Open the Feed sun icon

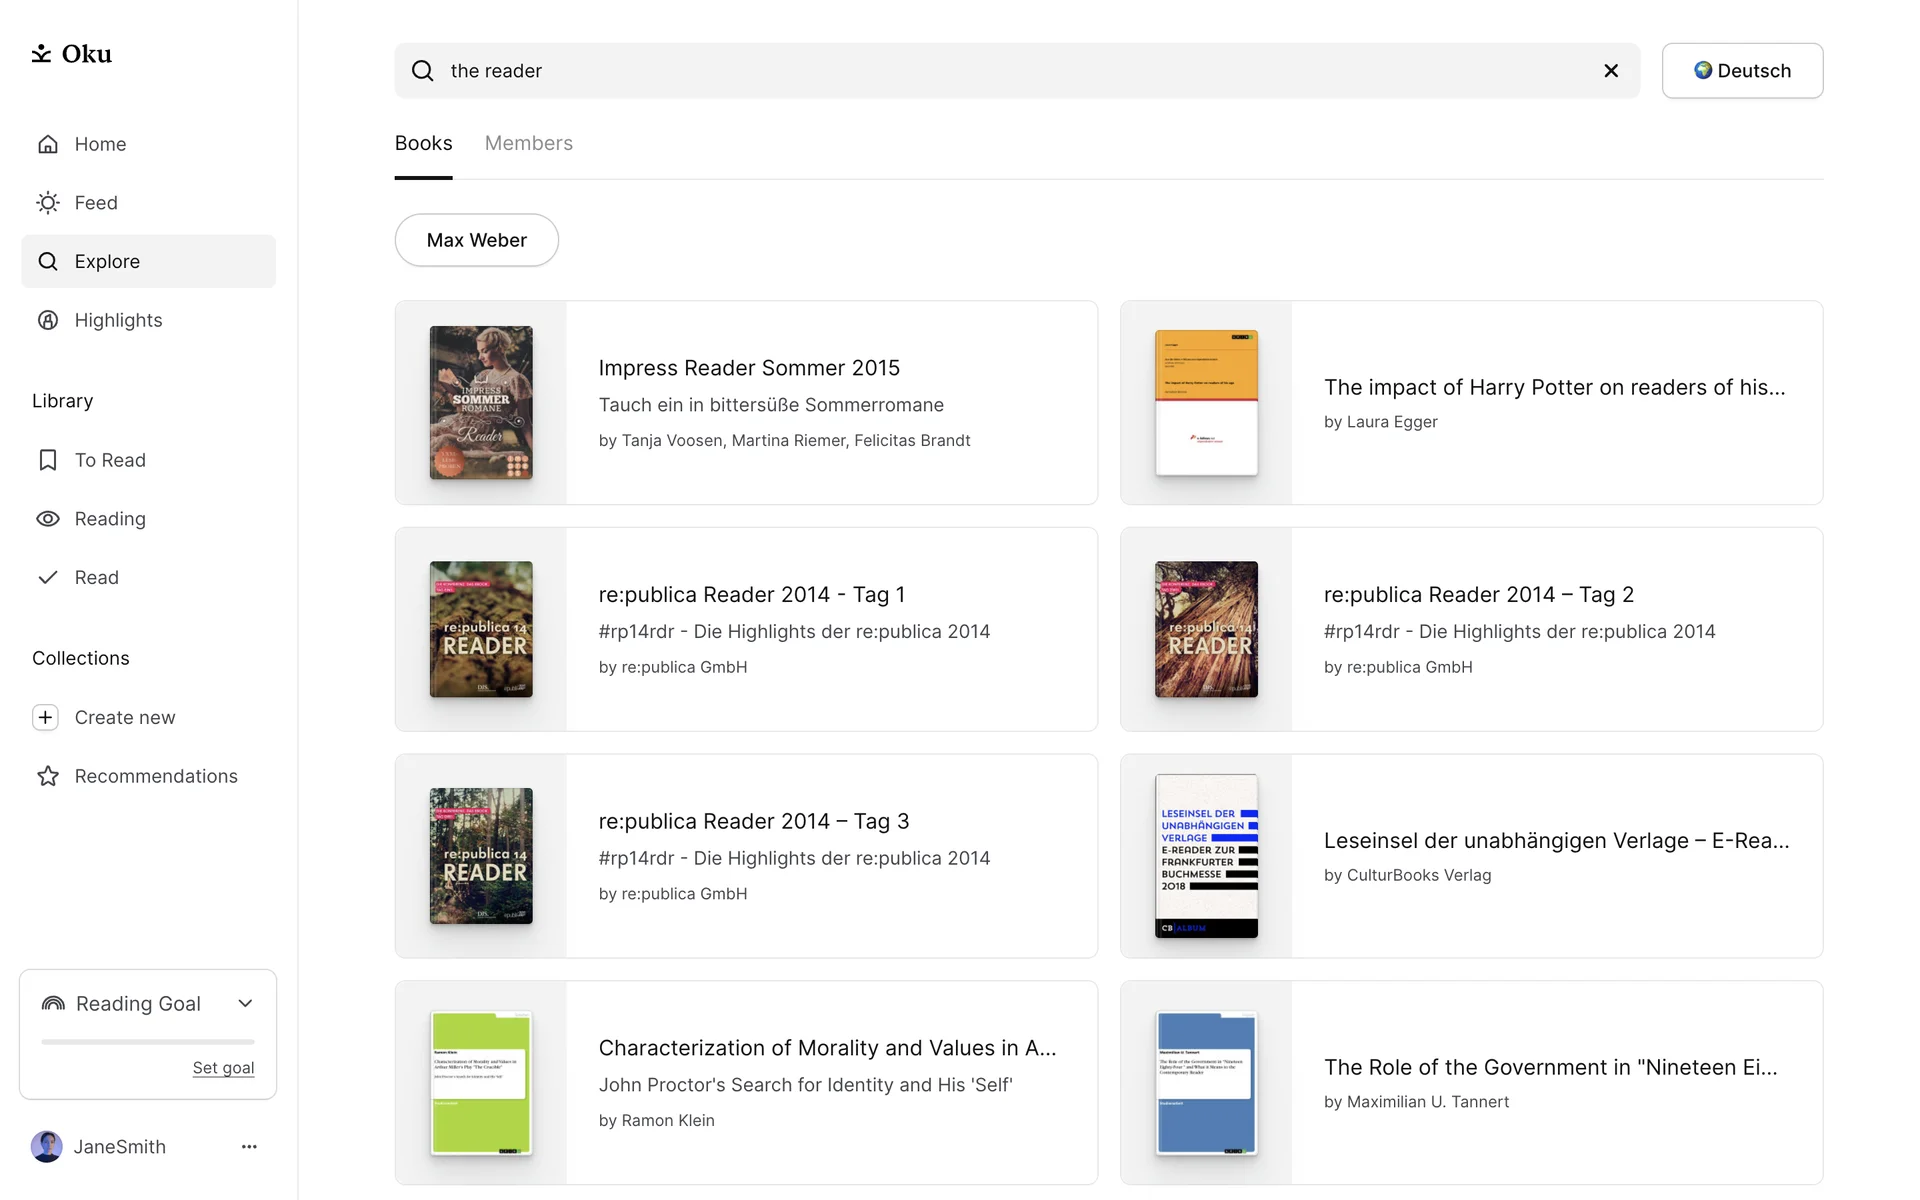pyautogui.click(x=48, y=203)
